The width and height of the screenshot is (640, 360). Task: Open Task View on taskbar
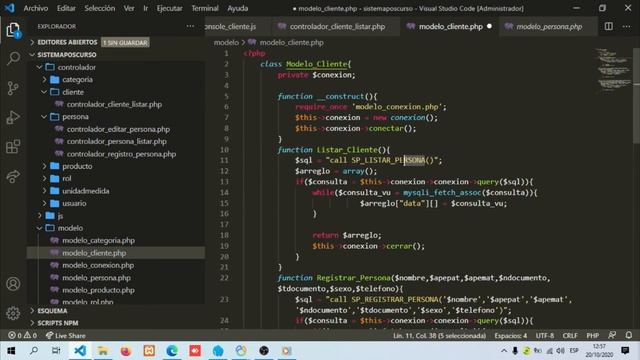point(56,351)
